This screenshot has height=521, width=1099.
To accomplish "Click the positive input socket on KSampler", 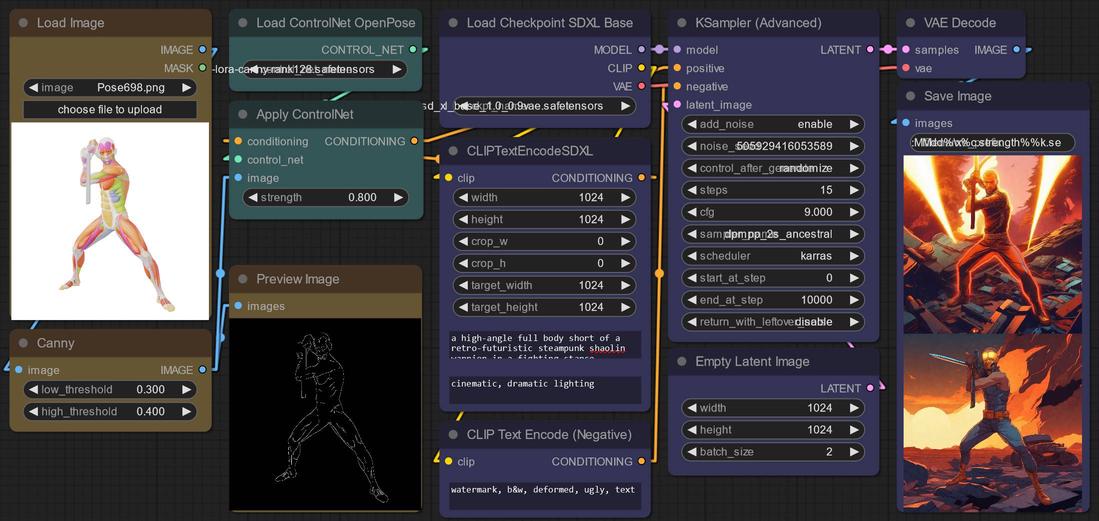I will point(677,68).
